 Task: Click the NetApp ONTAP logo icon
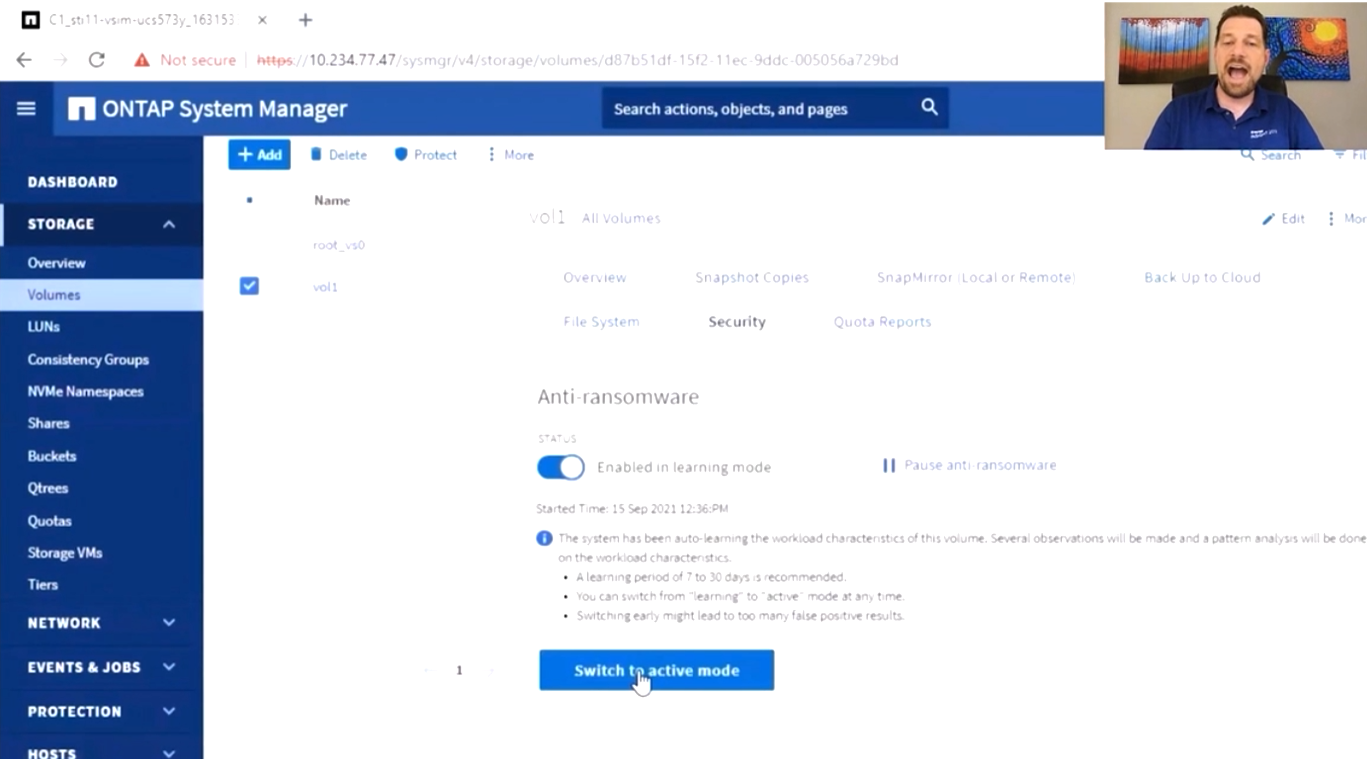point(81,109)
